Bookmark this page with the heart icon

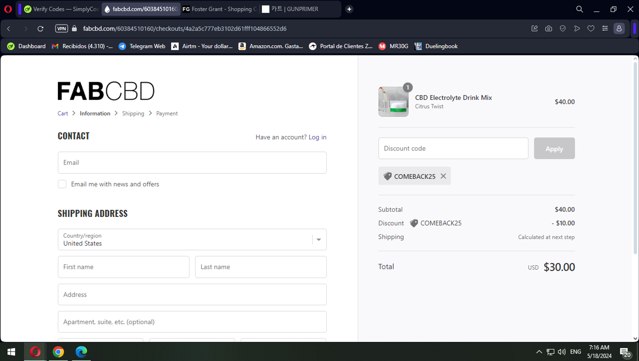coord(591,29)
